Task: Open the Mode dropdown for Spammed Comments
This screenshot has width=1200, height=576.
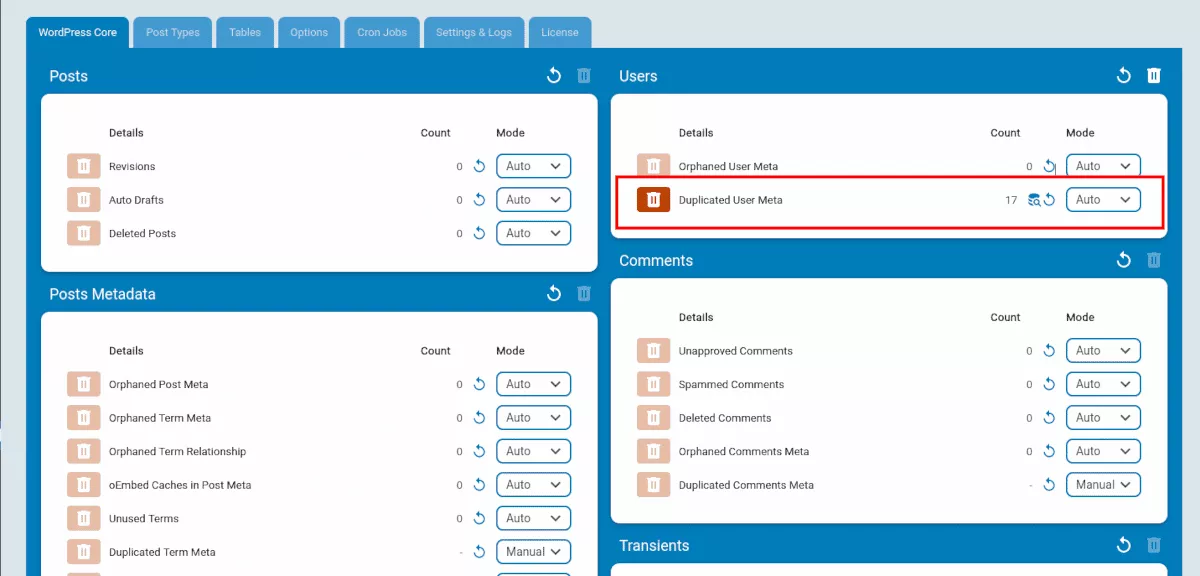Action: pos(1103,384)
